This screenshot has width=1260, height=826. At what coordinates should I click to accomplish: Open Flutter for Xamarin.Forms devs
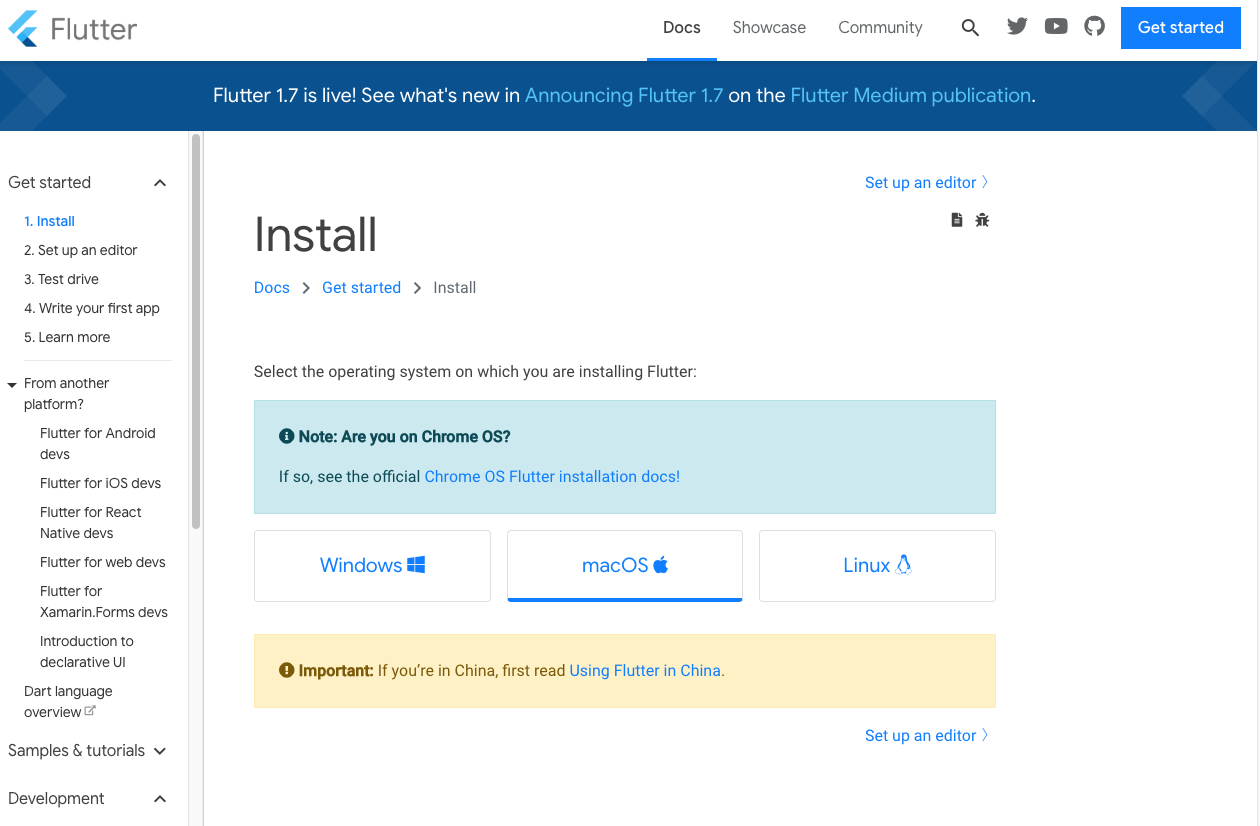(104, 602)
